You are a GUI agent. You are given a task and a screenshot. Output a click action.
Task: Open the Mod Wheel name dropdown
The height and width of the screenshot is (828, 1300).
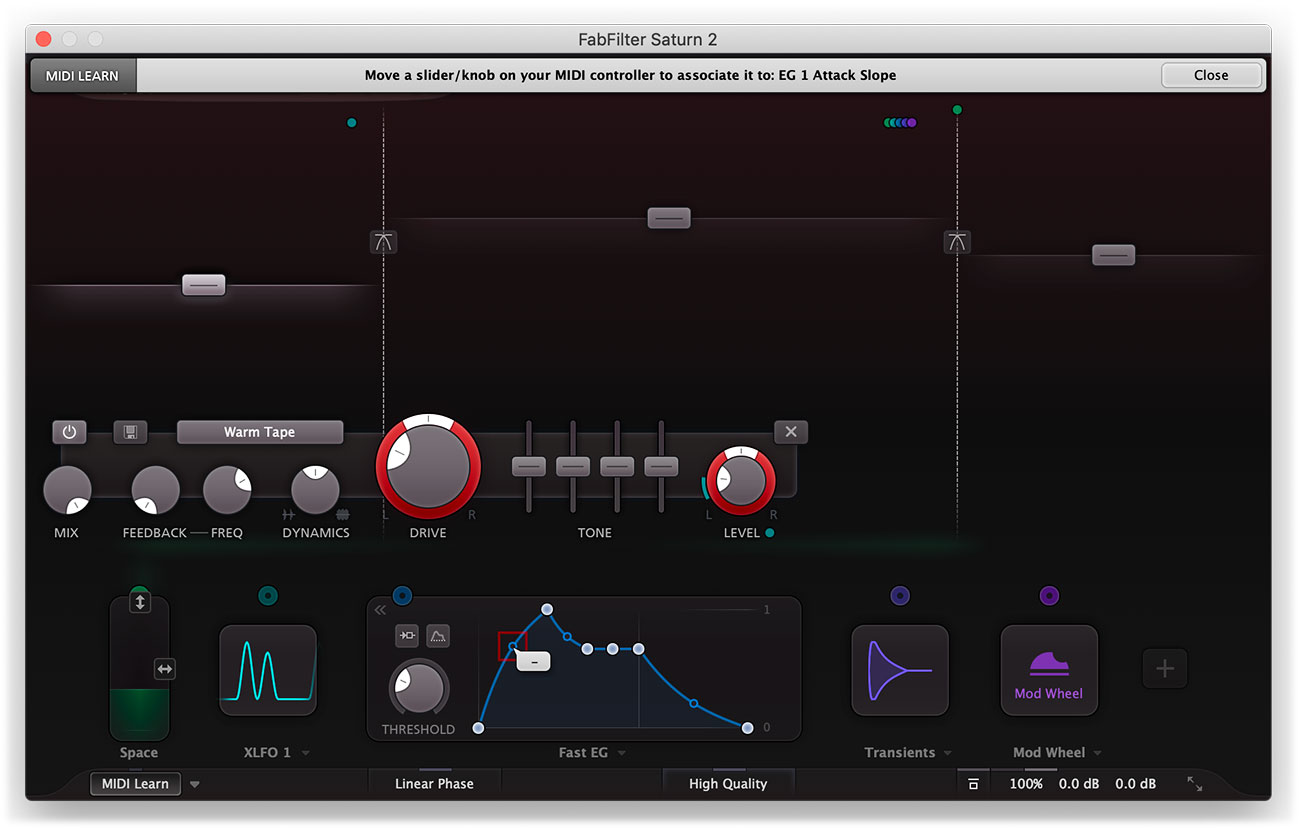pos(1097,753)
